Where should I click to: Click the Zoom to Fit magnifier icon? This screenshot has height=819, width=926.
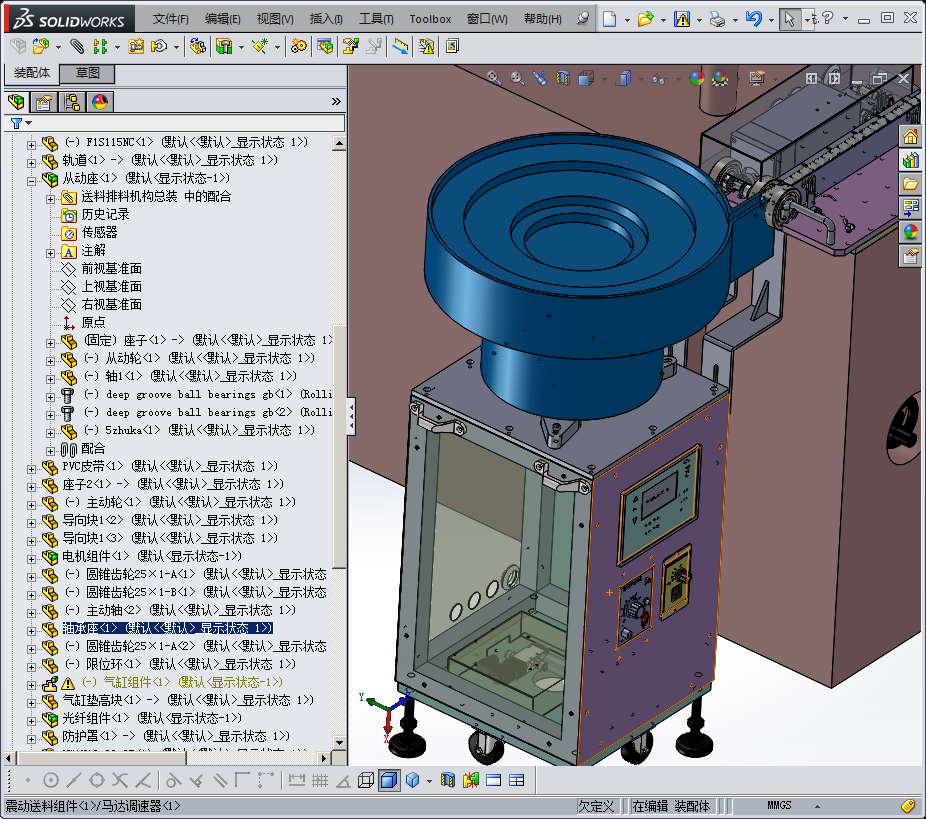[x=494, y=78]
